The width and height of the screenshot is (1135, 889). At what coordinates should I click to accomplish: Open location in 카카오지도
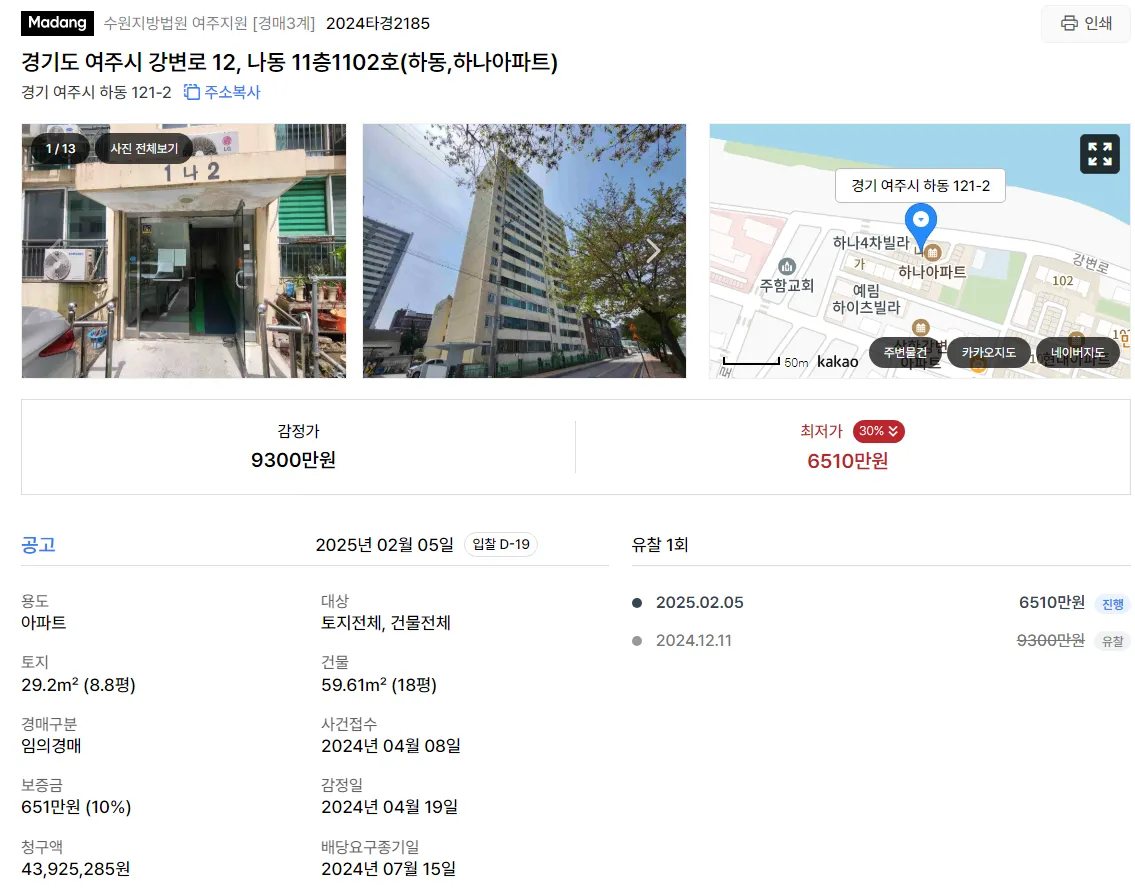pos(988,353)
